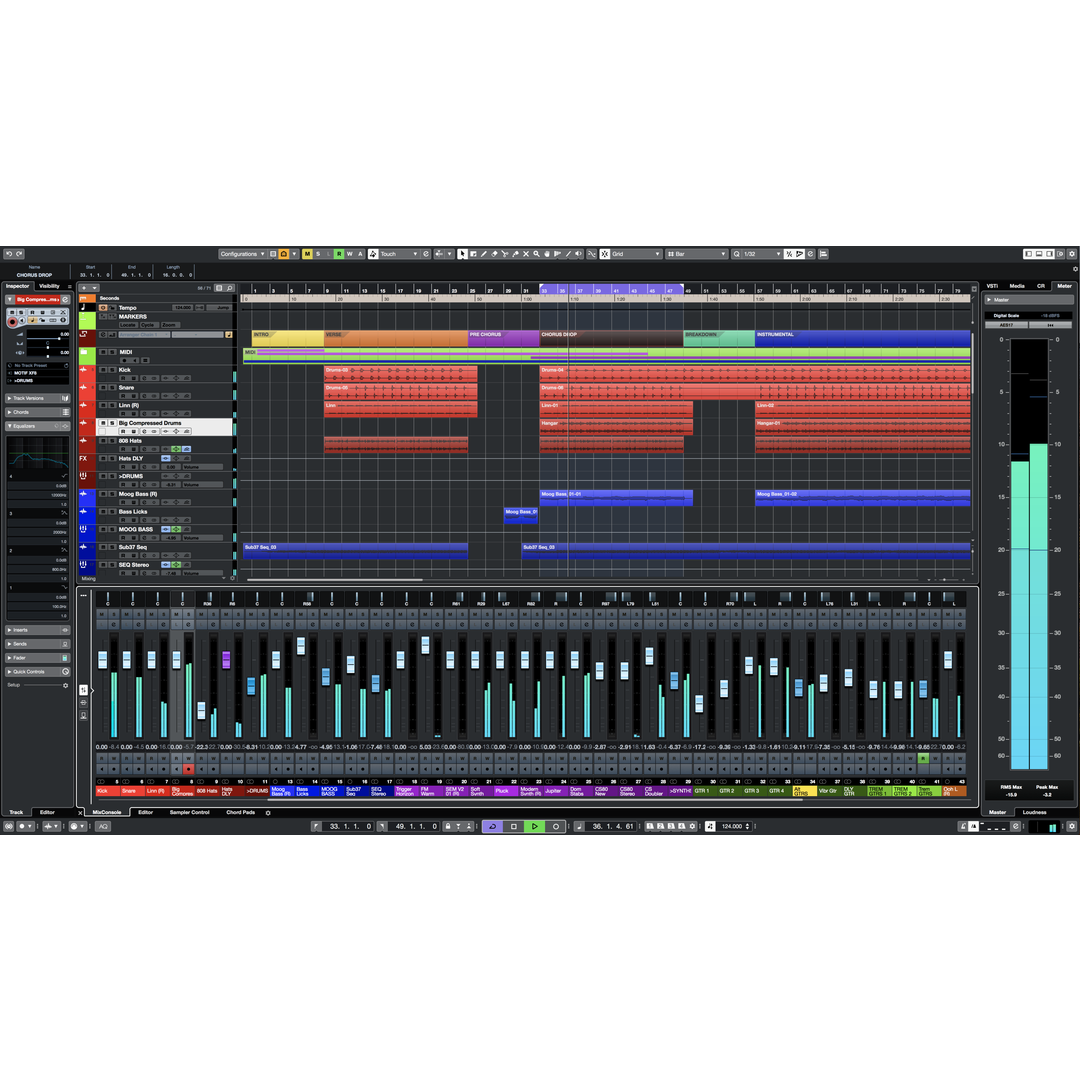Click the Jump tempo button
The image size is (1080, 1080).
(x=224, y=308)
